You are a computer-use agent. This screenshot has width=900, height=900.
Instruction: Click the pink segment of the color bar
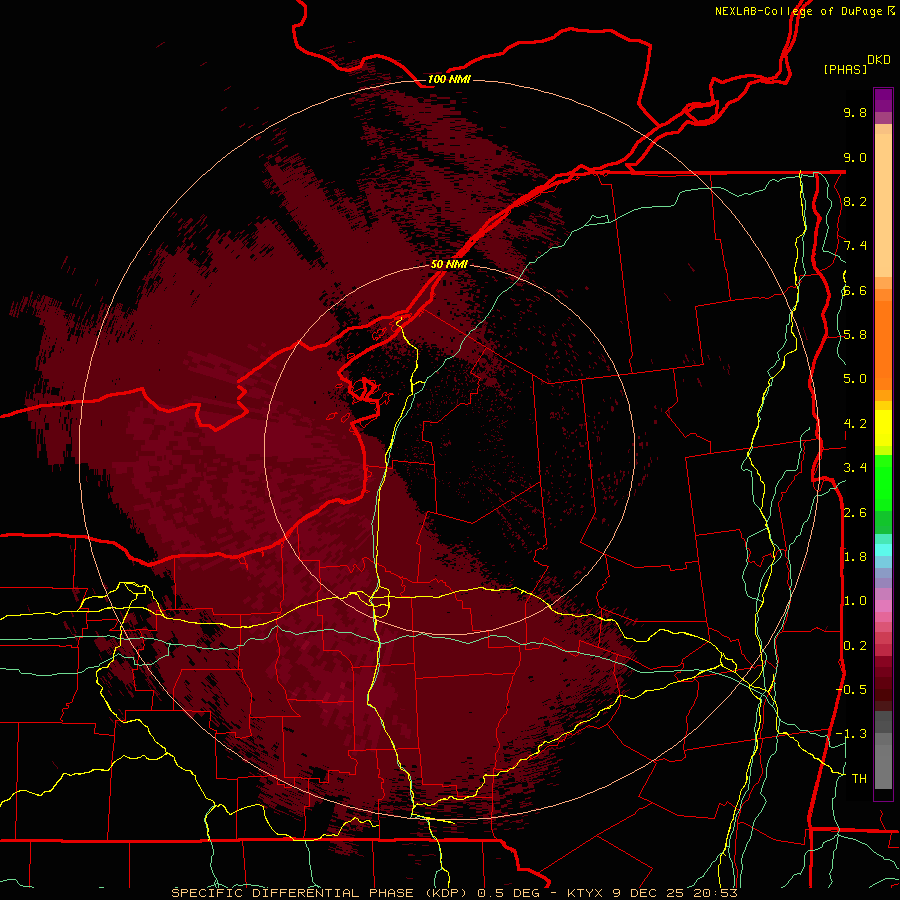pyautogui.click(x=883, y=606)
